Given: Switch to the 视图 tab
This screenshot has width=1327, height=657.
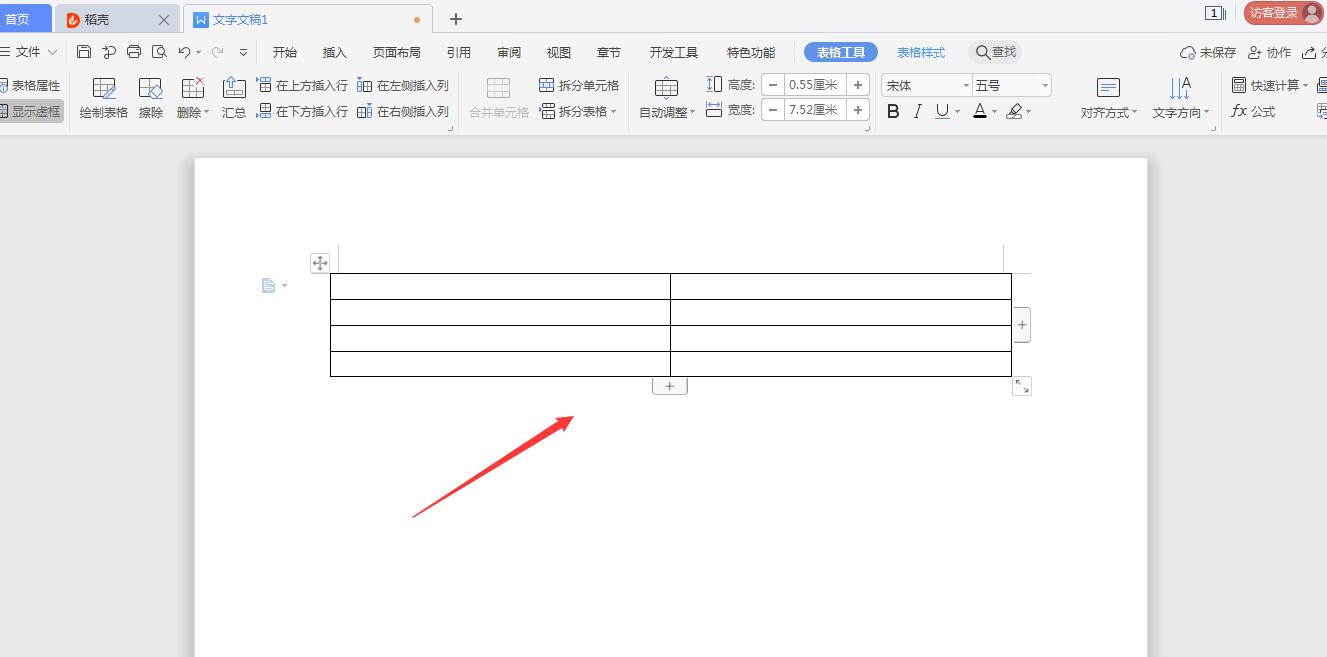Looking at the screenshot, I should point(559,52).
